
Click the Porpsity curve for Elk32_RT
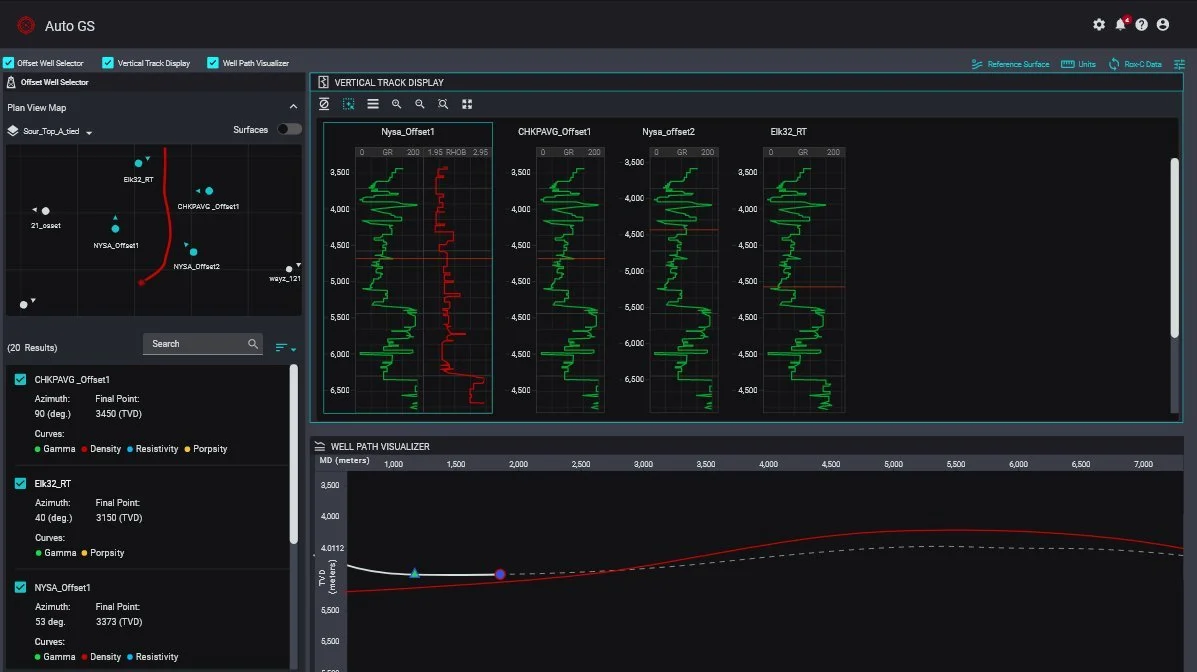pyautogui.click(x=102, y=553)
